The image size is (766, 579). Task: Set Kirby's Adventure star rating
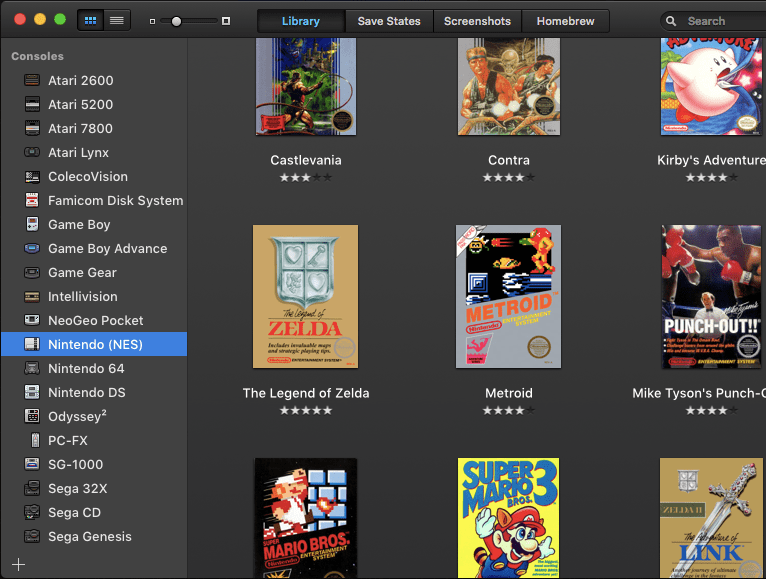click(x=711, y=177)
